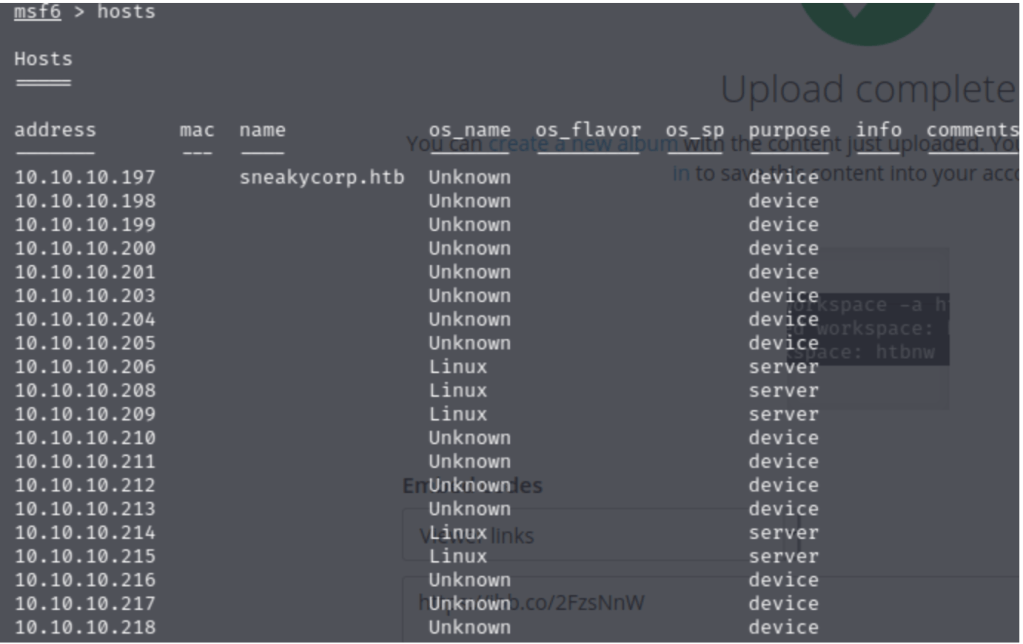Select the 10.10.10.214 address entry
The image size is (1023, 644).
coord(85,532)
